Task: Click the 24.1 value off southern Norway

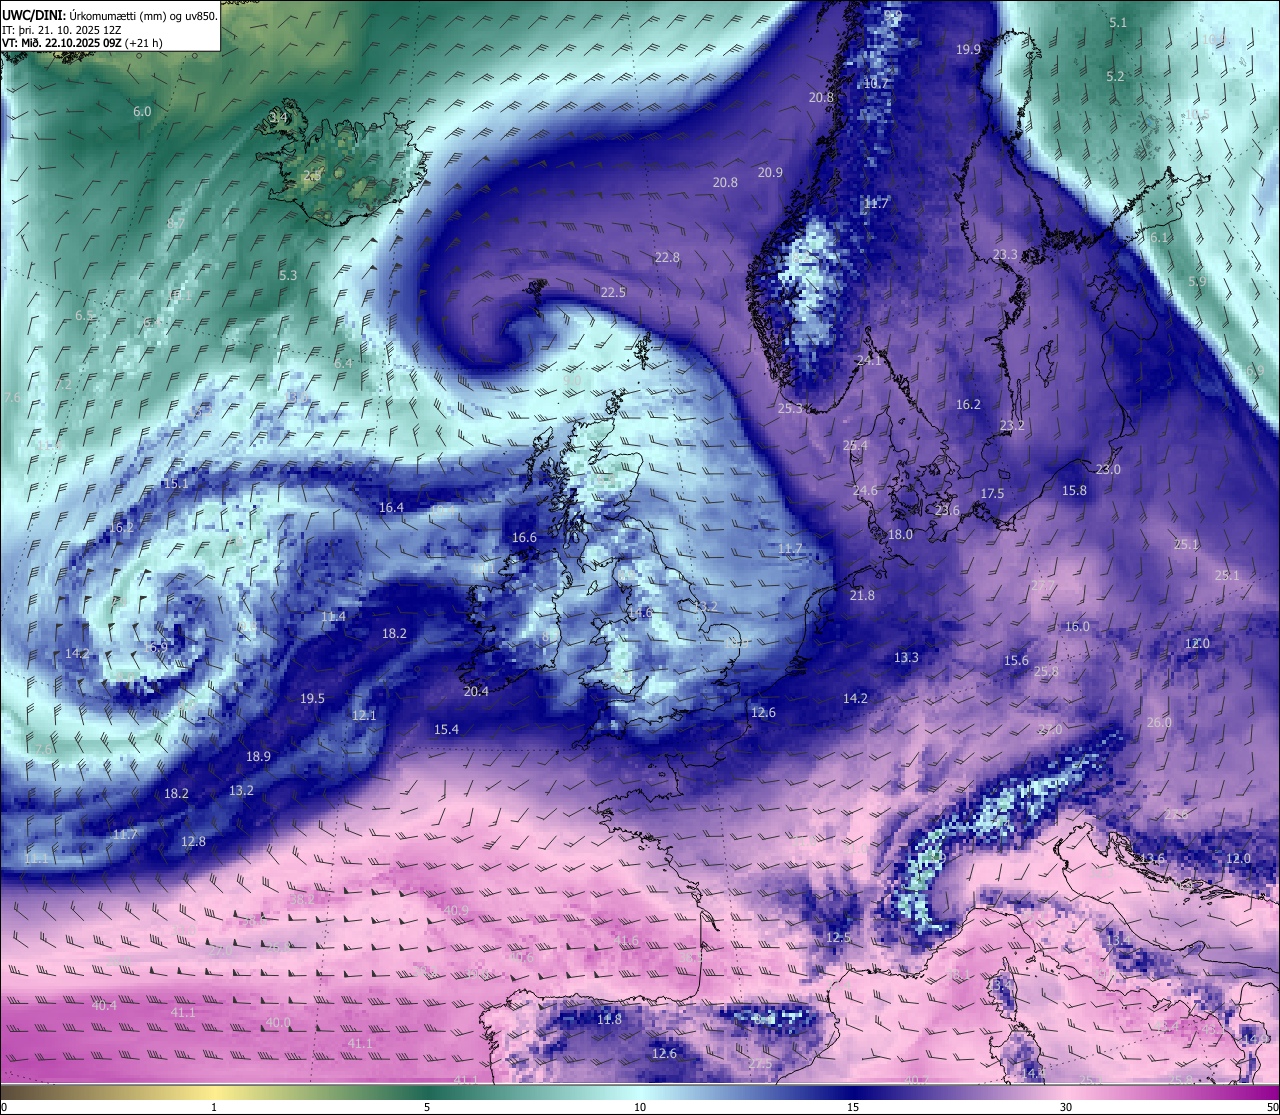Action: pyautogui.click(x=869, y=361)
